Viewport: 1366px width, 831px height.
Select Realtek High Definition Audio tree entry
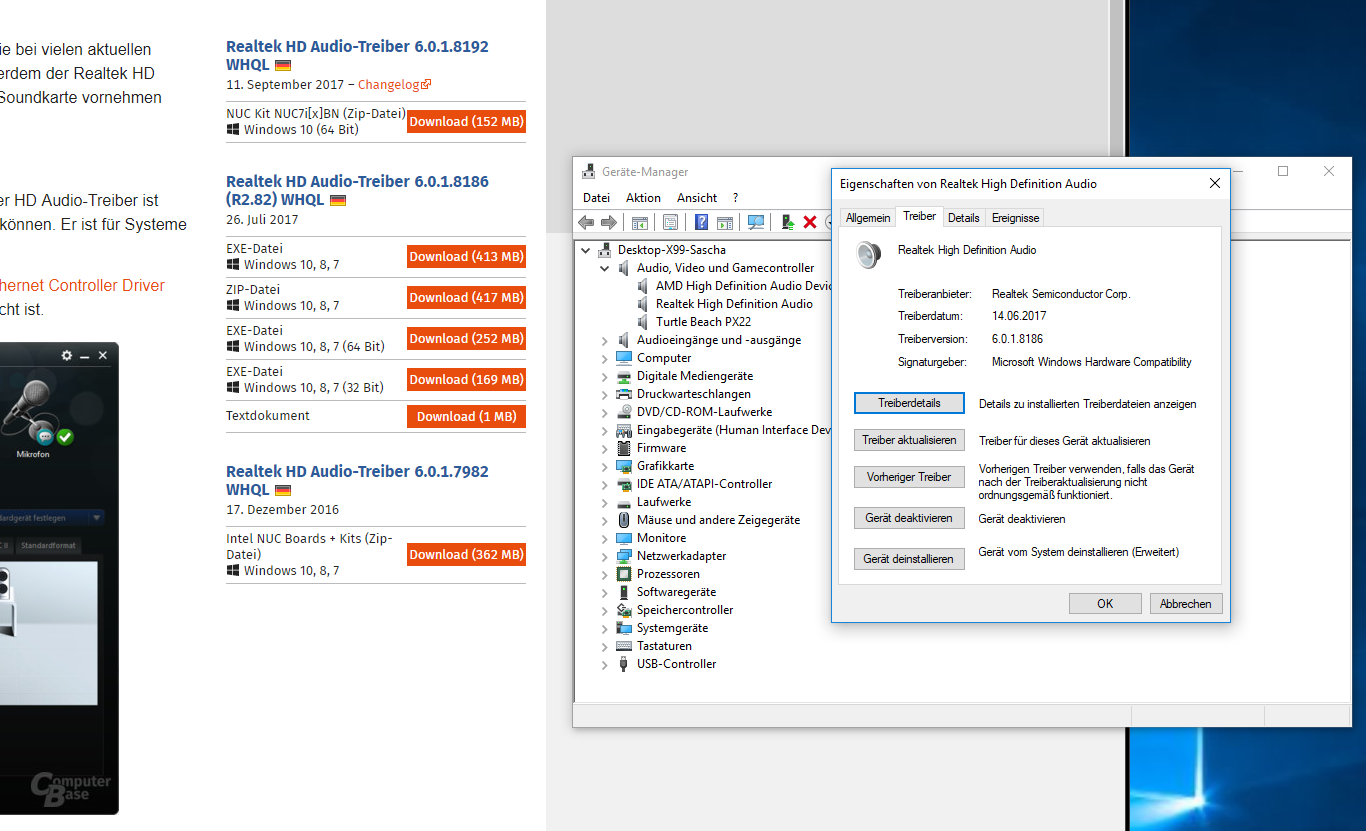tap(734, 304)
